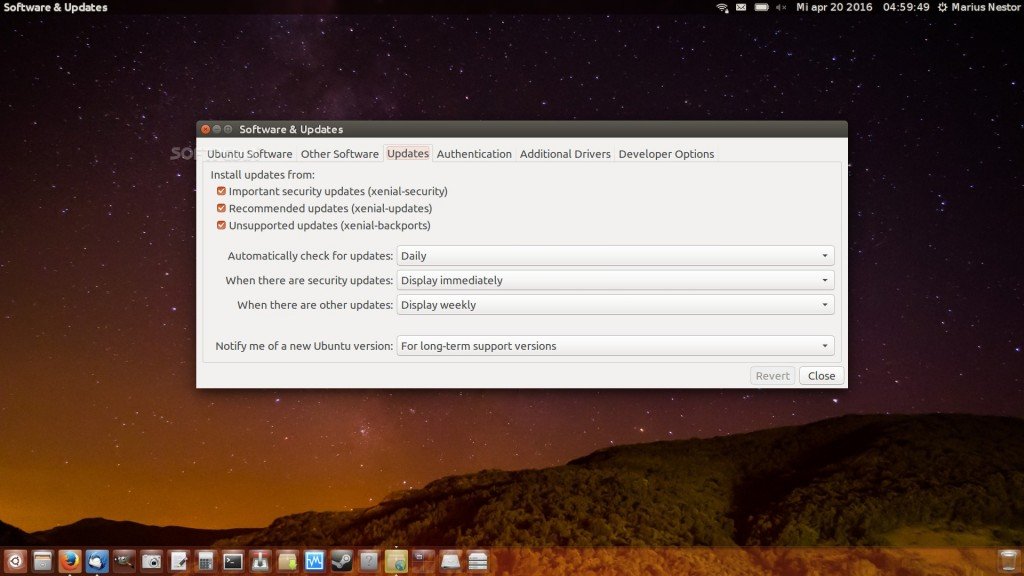Open the Trash at dock's right end
The width and height of the screenshot is (1024, 576).
click(1007, 561)
